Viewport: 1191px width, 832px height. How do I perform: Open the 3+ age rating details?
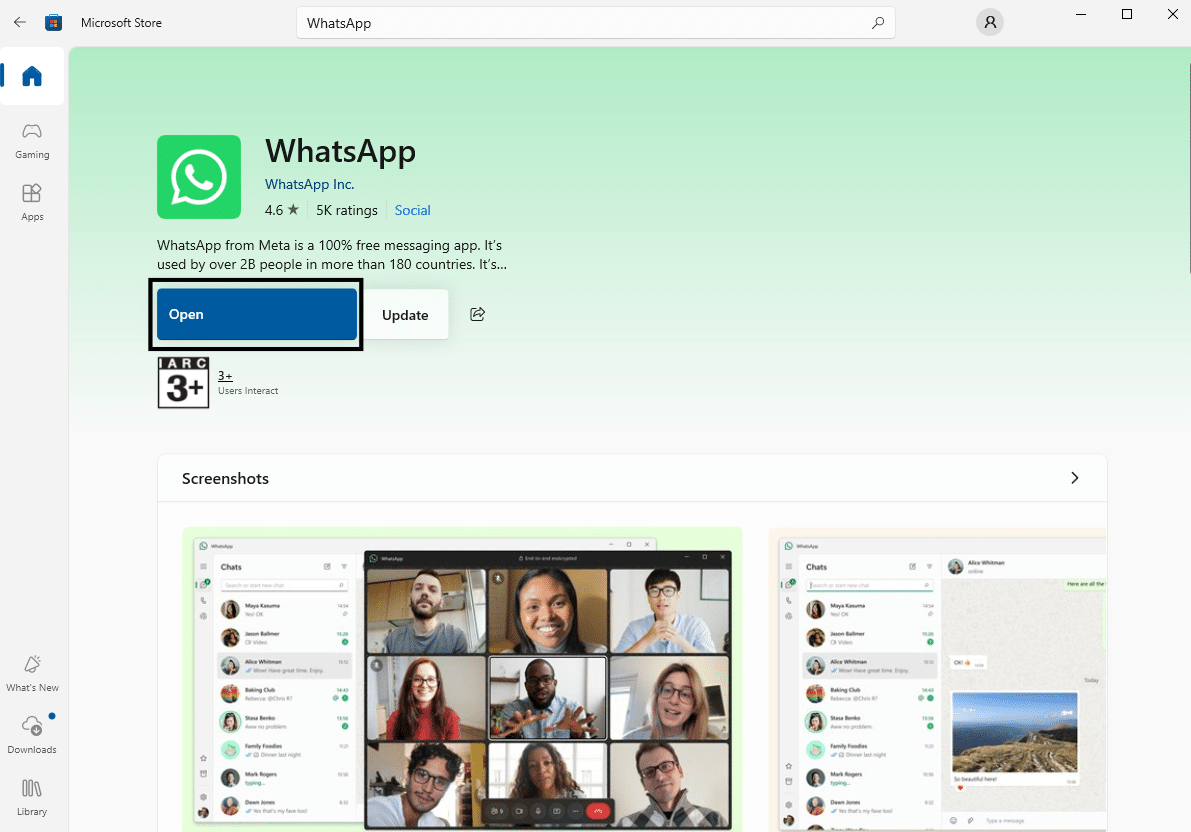coord(224,375)
